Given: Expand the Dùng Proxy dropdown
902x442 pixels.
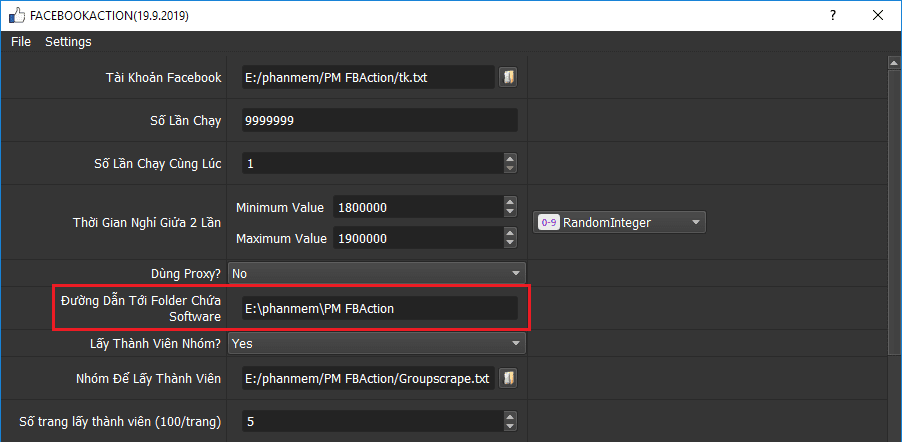Looking at the screenshot, I should click(x=516, y=272).
